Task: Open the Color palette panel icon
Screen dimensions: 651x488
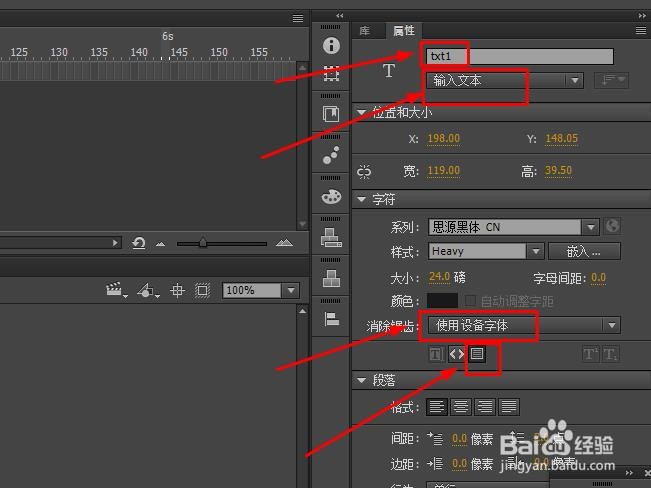Action: pyautogui.click(x=331, y=196)
